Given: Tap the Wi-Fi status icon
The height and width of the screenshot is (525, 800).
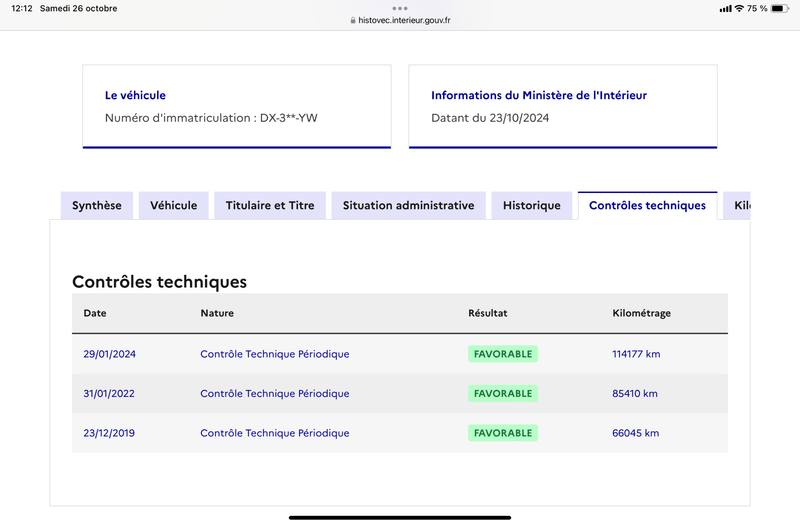Looking at the screenshot, I should (x=739, y=8).
